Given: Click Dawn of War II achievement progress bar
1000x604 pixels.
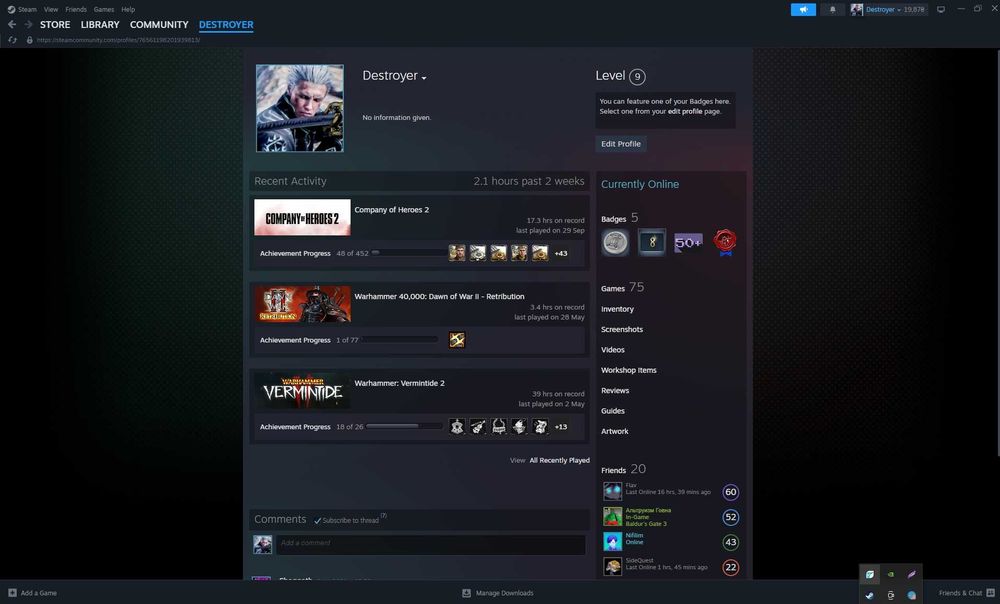Looking at the screenshot, I should tap(399, 340).
